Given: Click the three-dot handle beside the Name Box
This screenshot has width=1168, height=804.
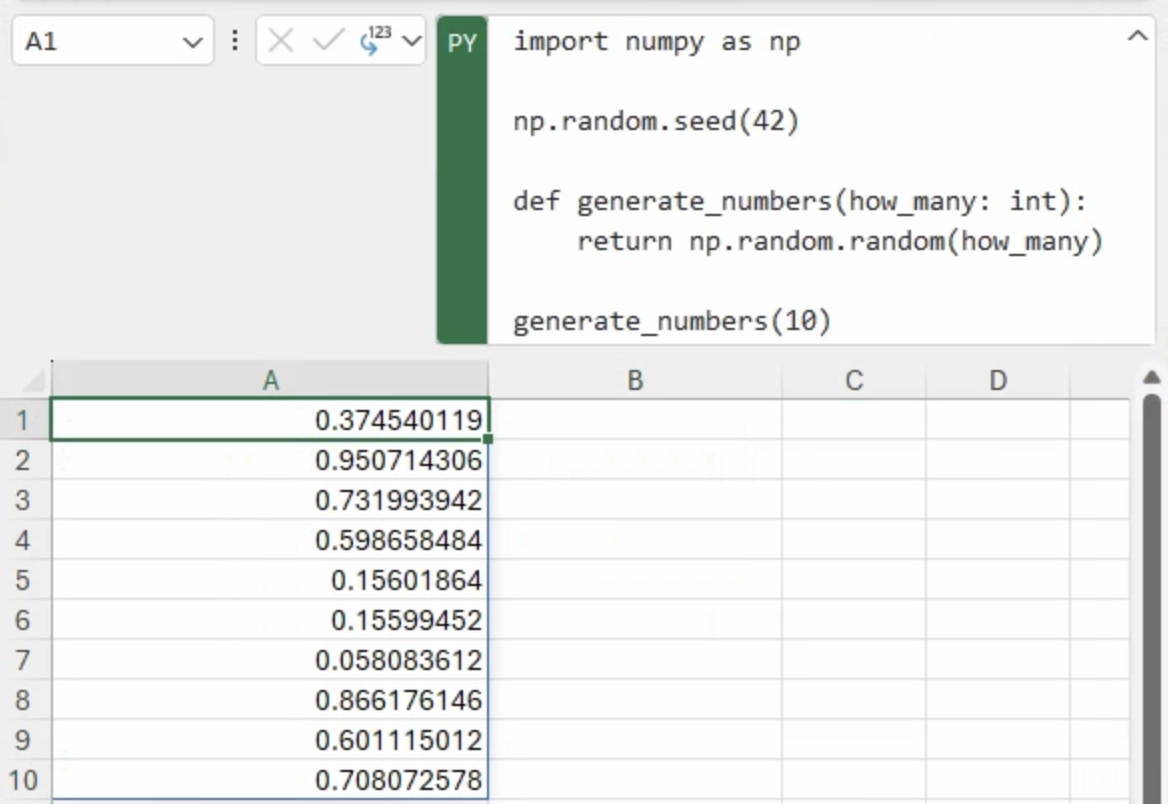Looking at the screenshot, I should pyautogui.click(x=235, y=41).
